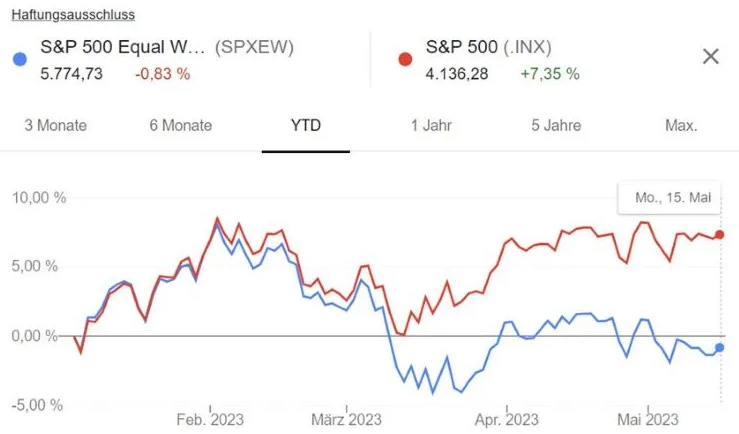Click the blue endpoint marker on chart
This screenshot has height=434, width=739.
(720, 348)
